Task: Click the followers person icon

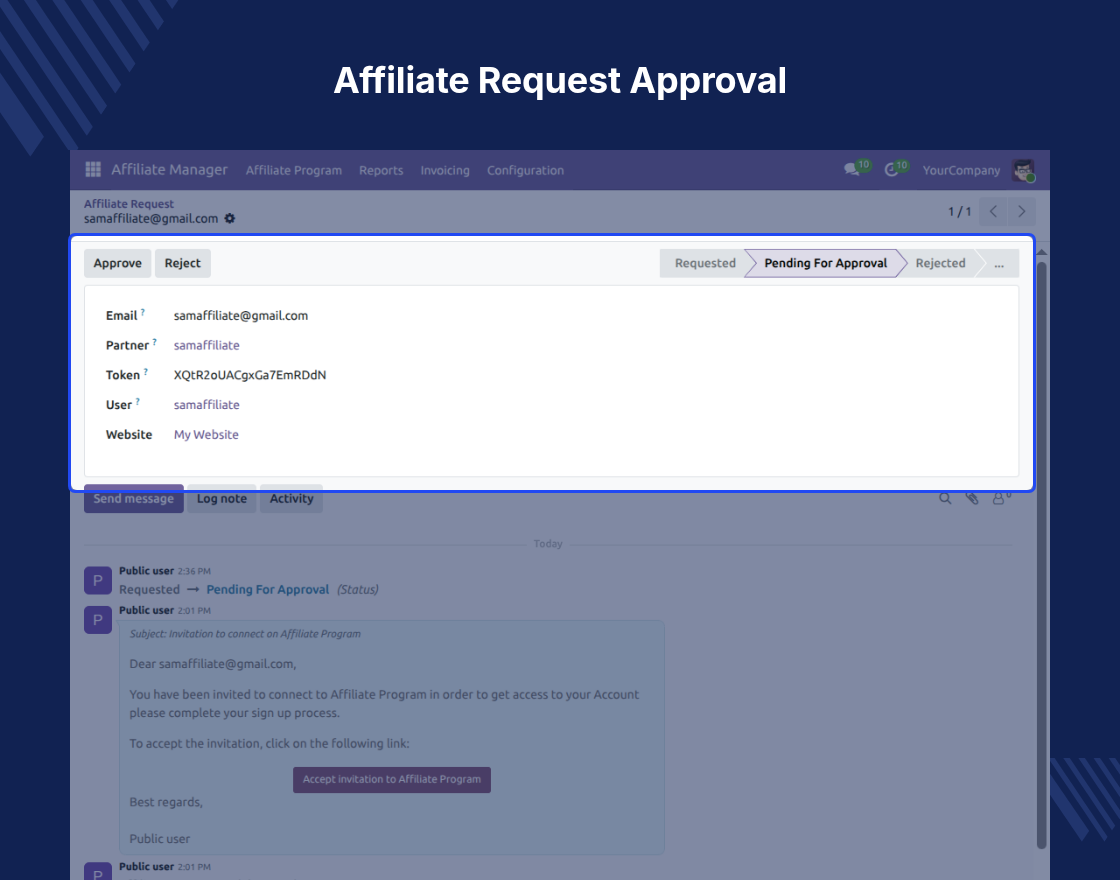Action: tap(999, 499)
